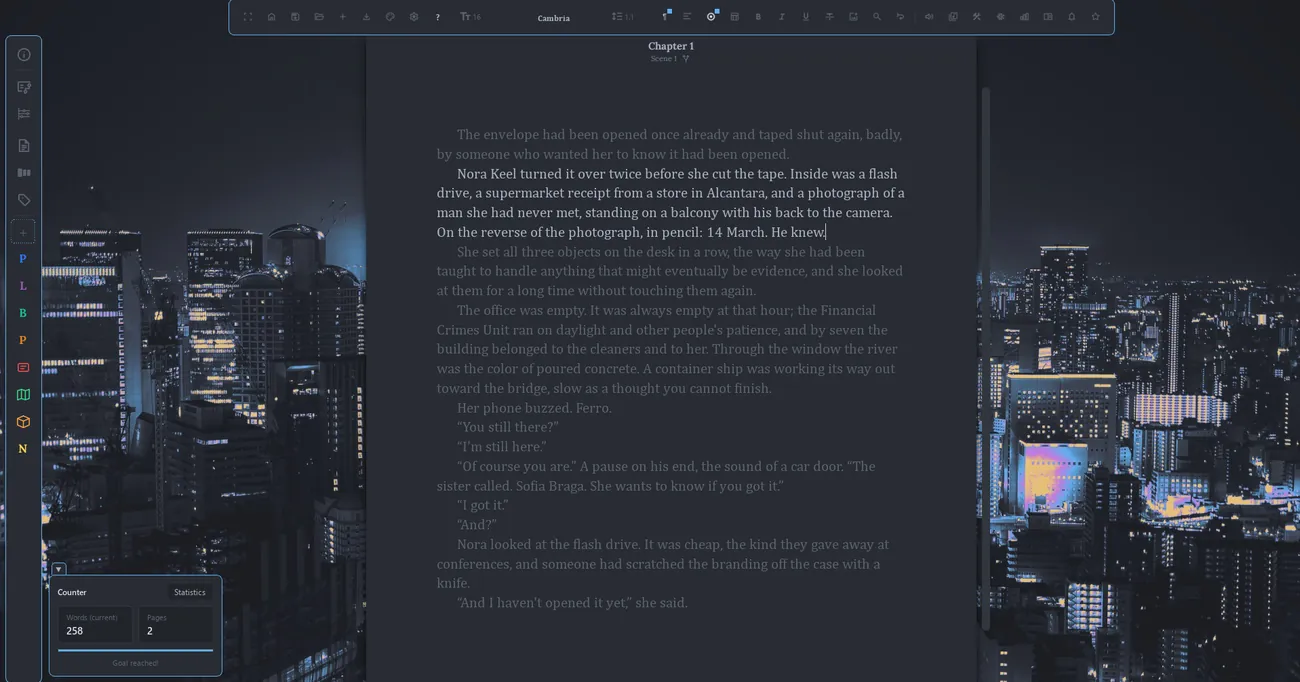
Task: Open the columns board icon in sidebar
Action: tap(24, 173)
